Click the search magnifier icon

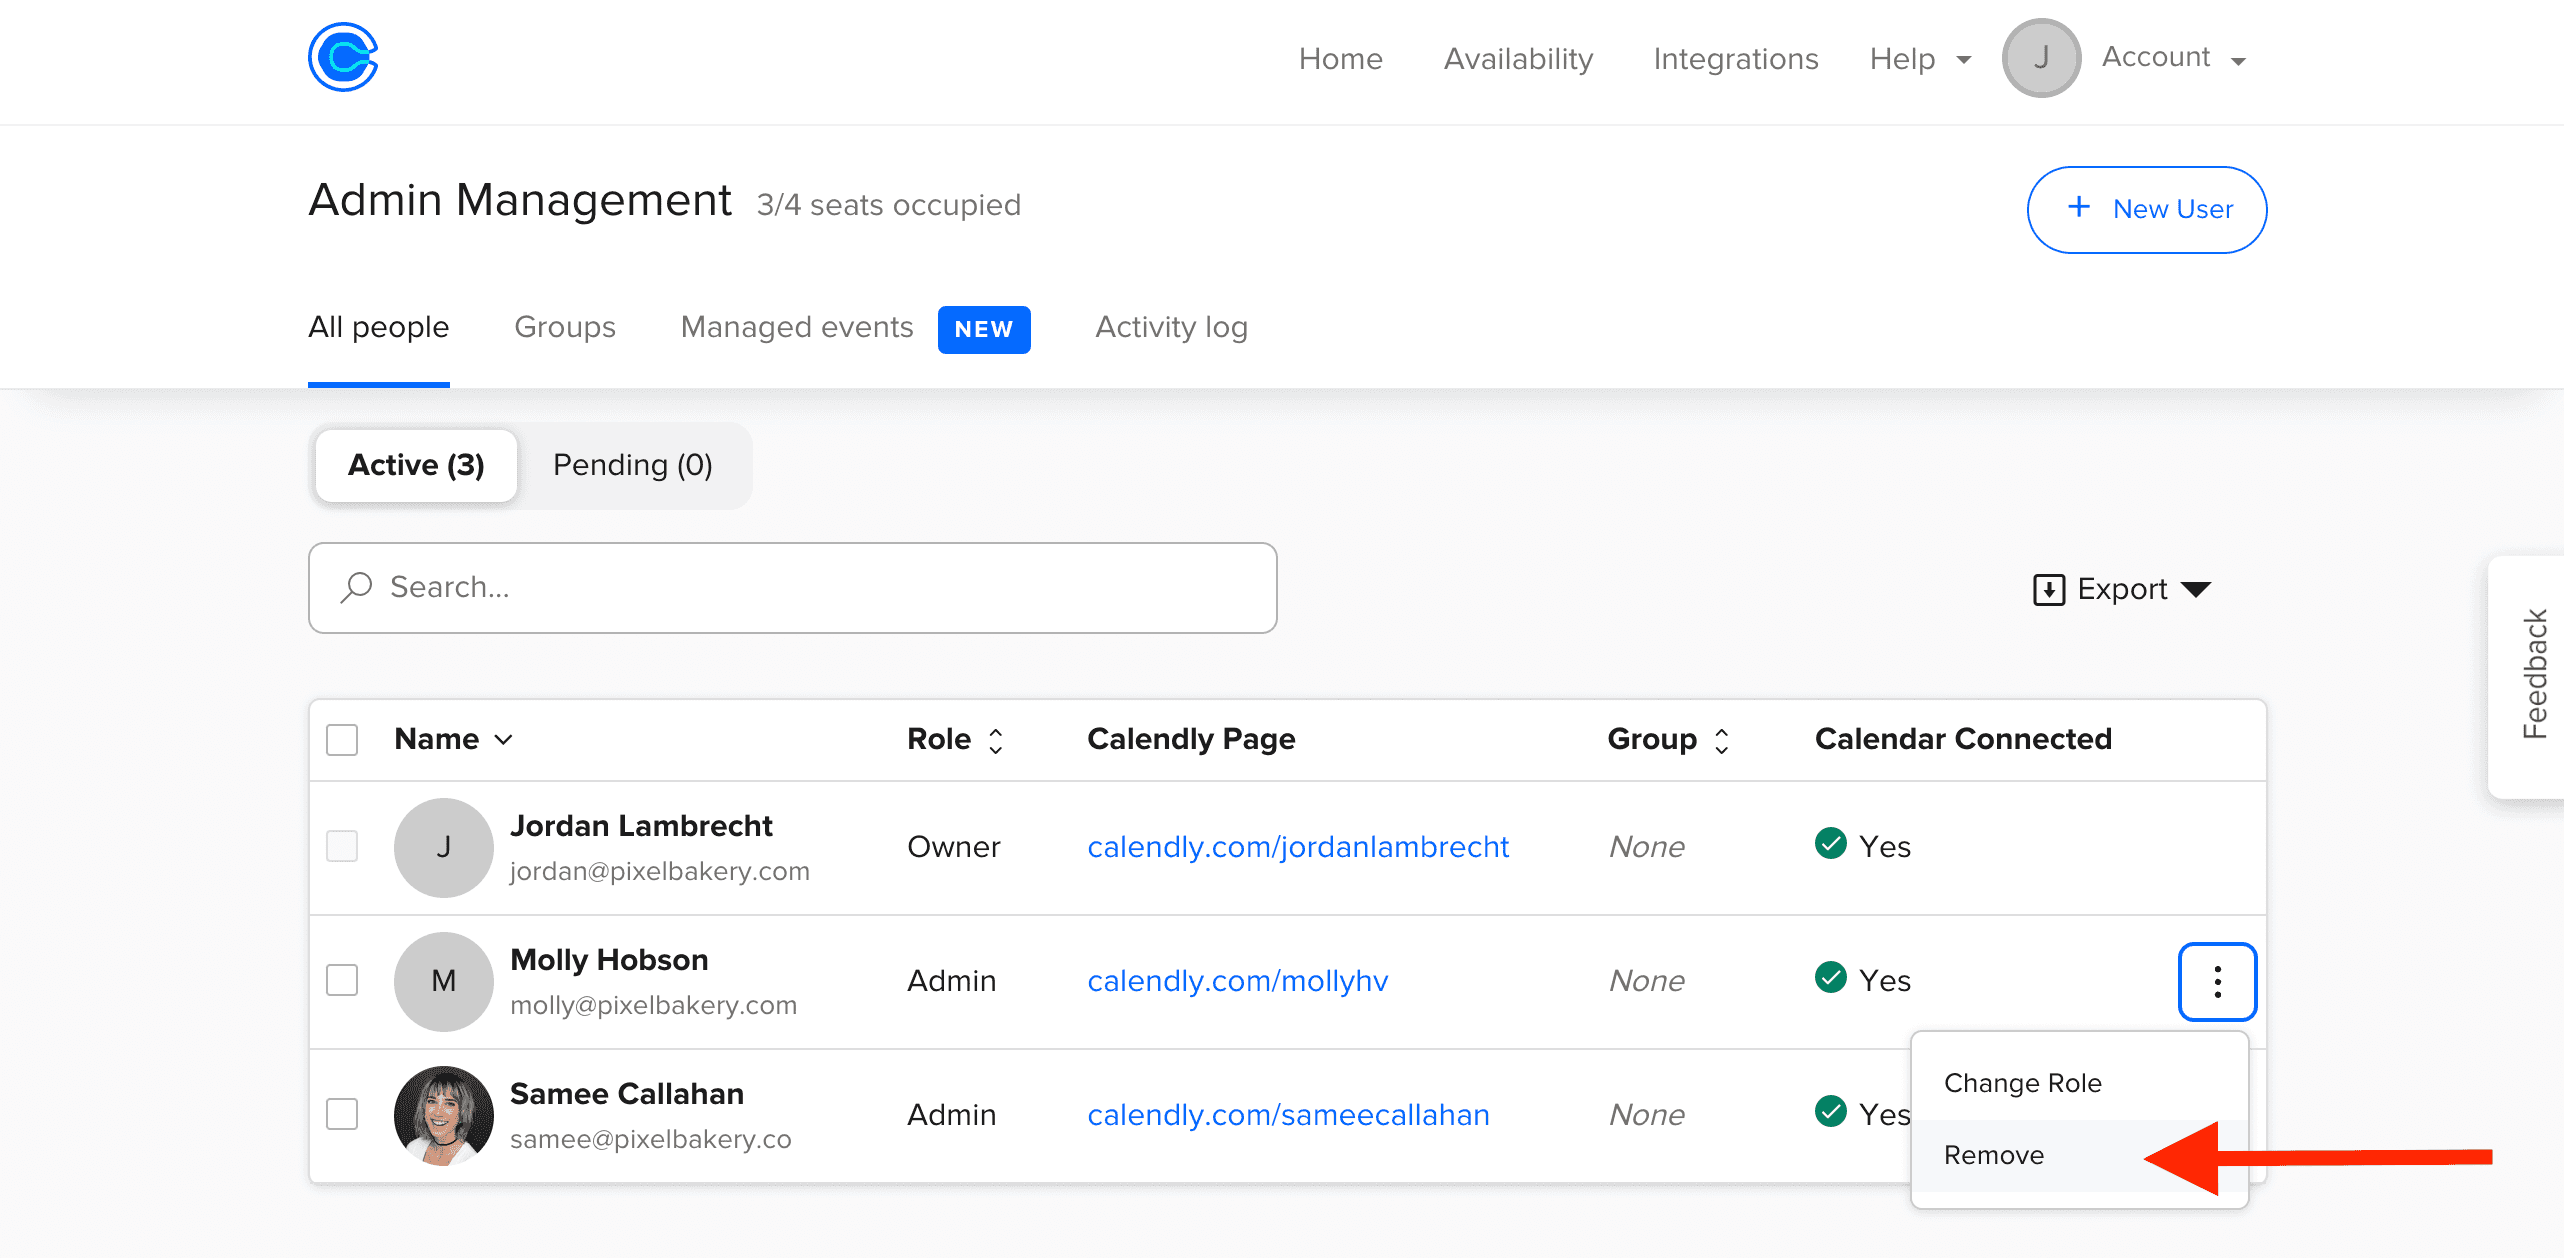tap(356, 587)
